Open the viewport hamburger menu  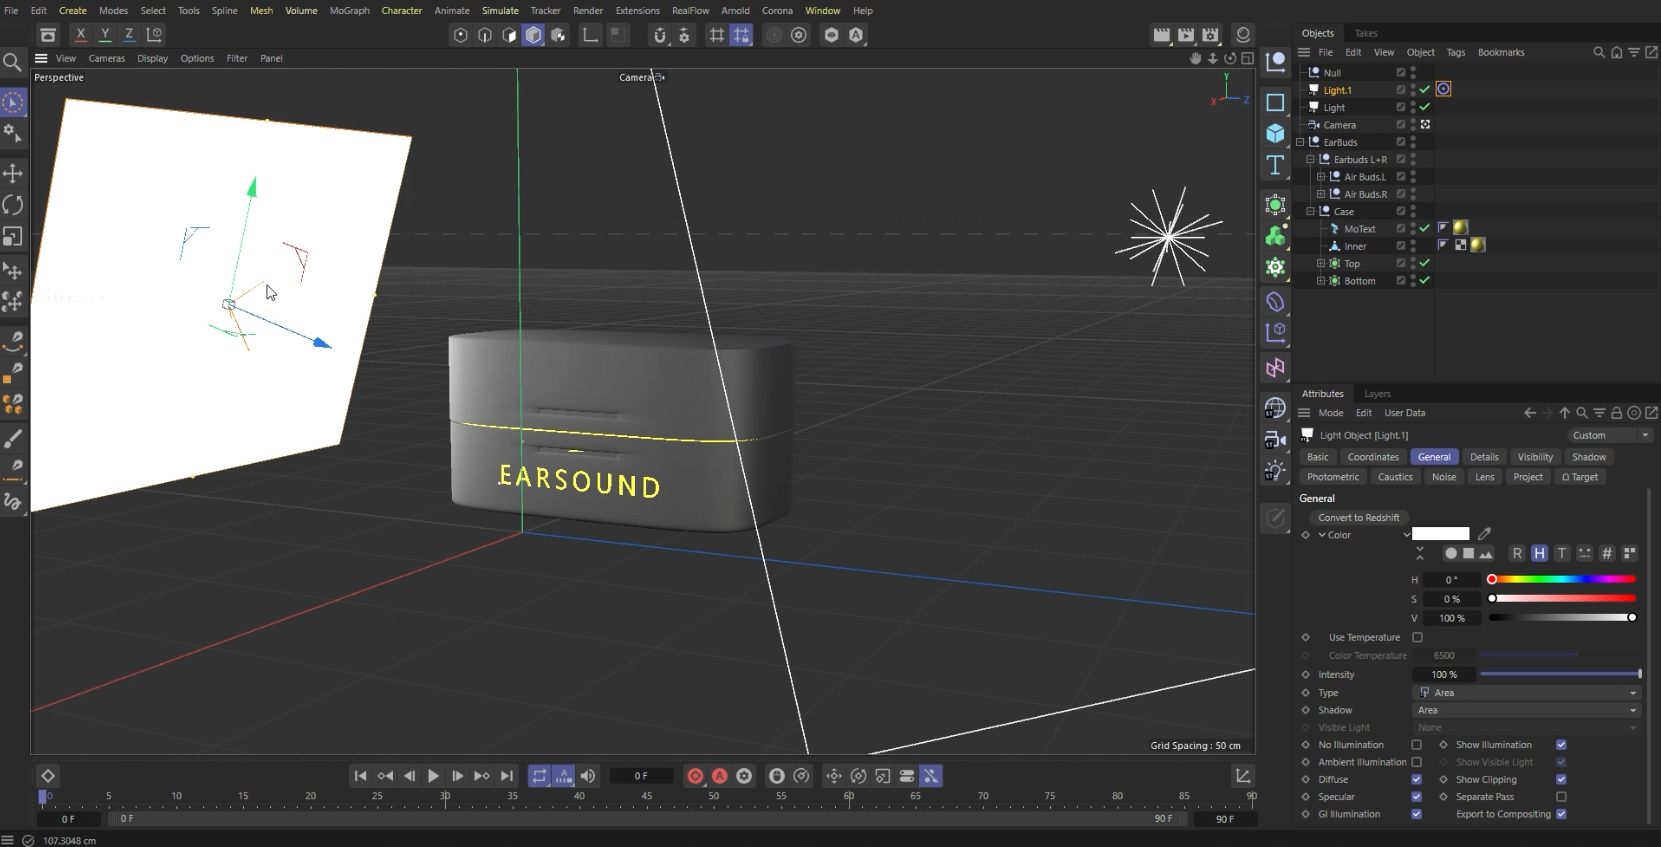coord(41,58)
